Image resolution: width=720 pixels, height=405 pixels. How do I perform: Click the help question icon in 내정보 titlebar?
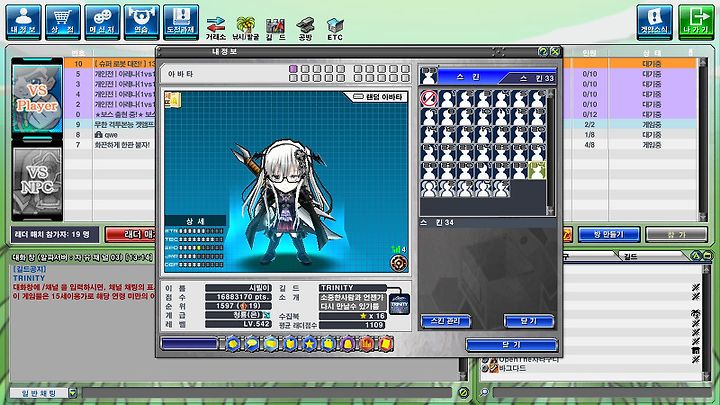543,51
